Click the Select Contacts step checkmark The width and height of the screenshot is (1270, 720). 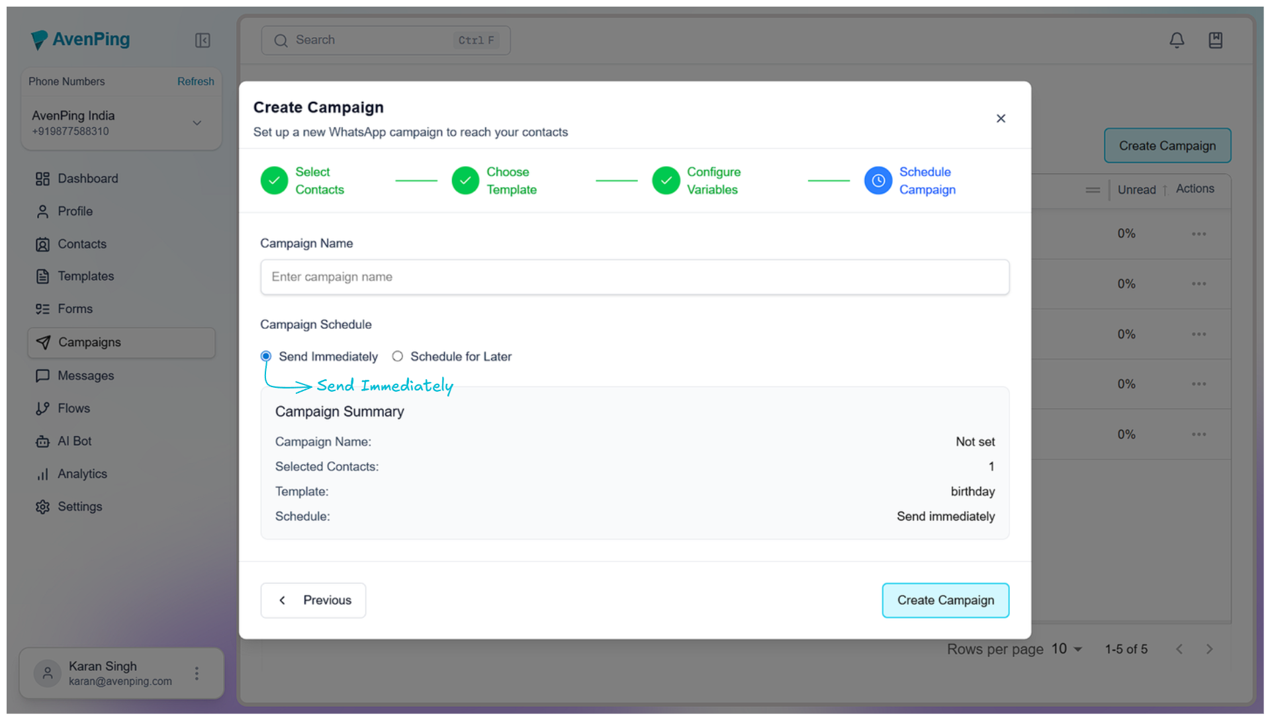pyautogui.click(x=274, y=181)
